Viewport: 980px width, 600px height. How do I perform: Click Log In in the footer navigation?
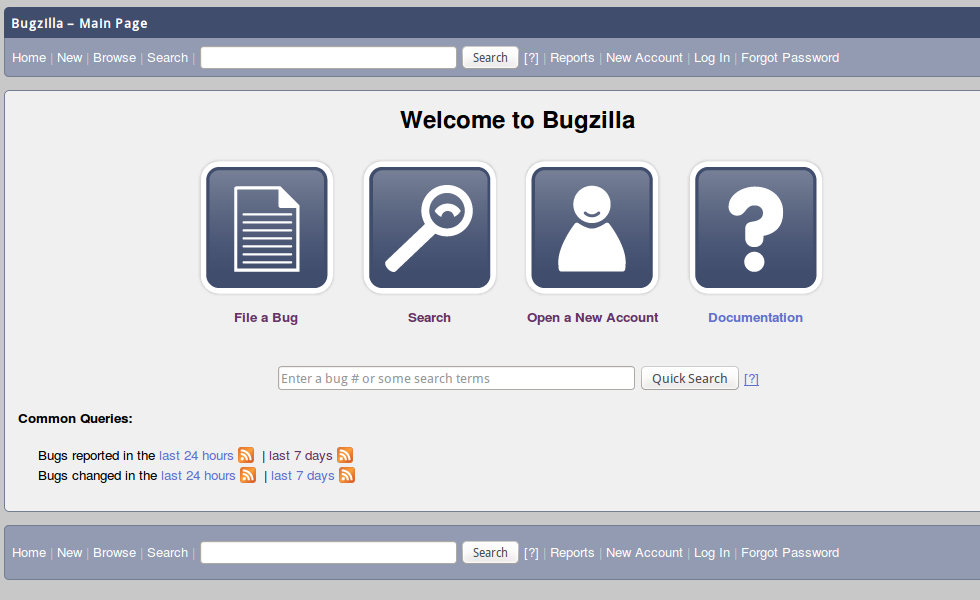pos(712,552)
